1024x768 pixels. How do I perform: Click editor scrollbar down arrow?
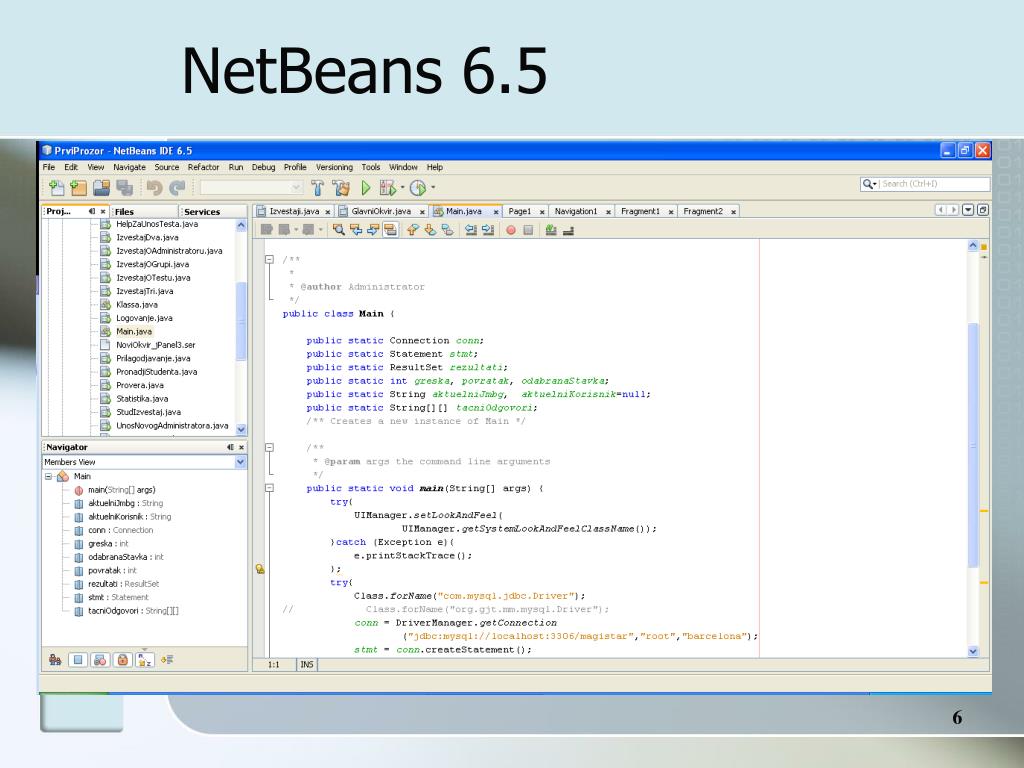[973, 651]
